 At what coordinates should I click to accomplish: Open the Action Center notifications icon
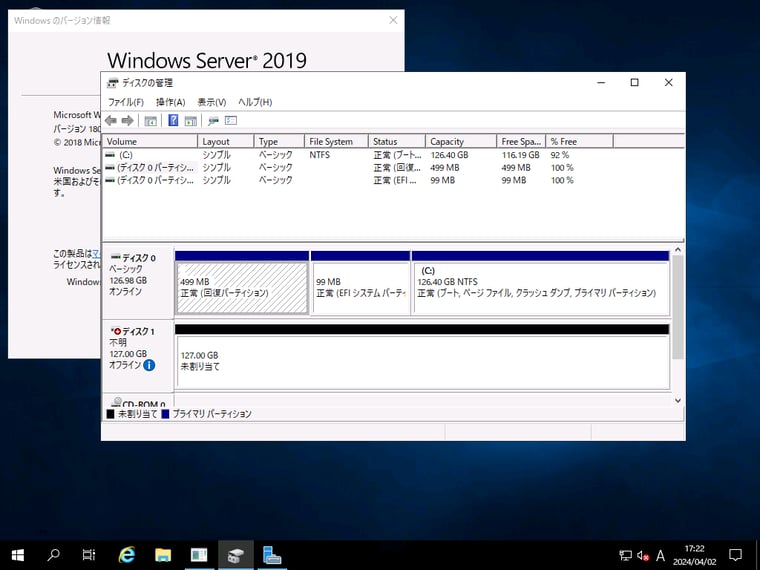pos(735,555)
